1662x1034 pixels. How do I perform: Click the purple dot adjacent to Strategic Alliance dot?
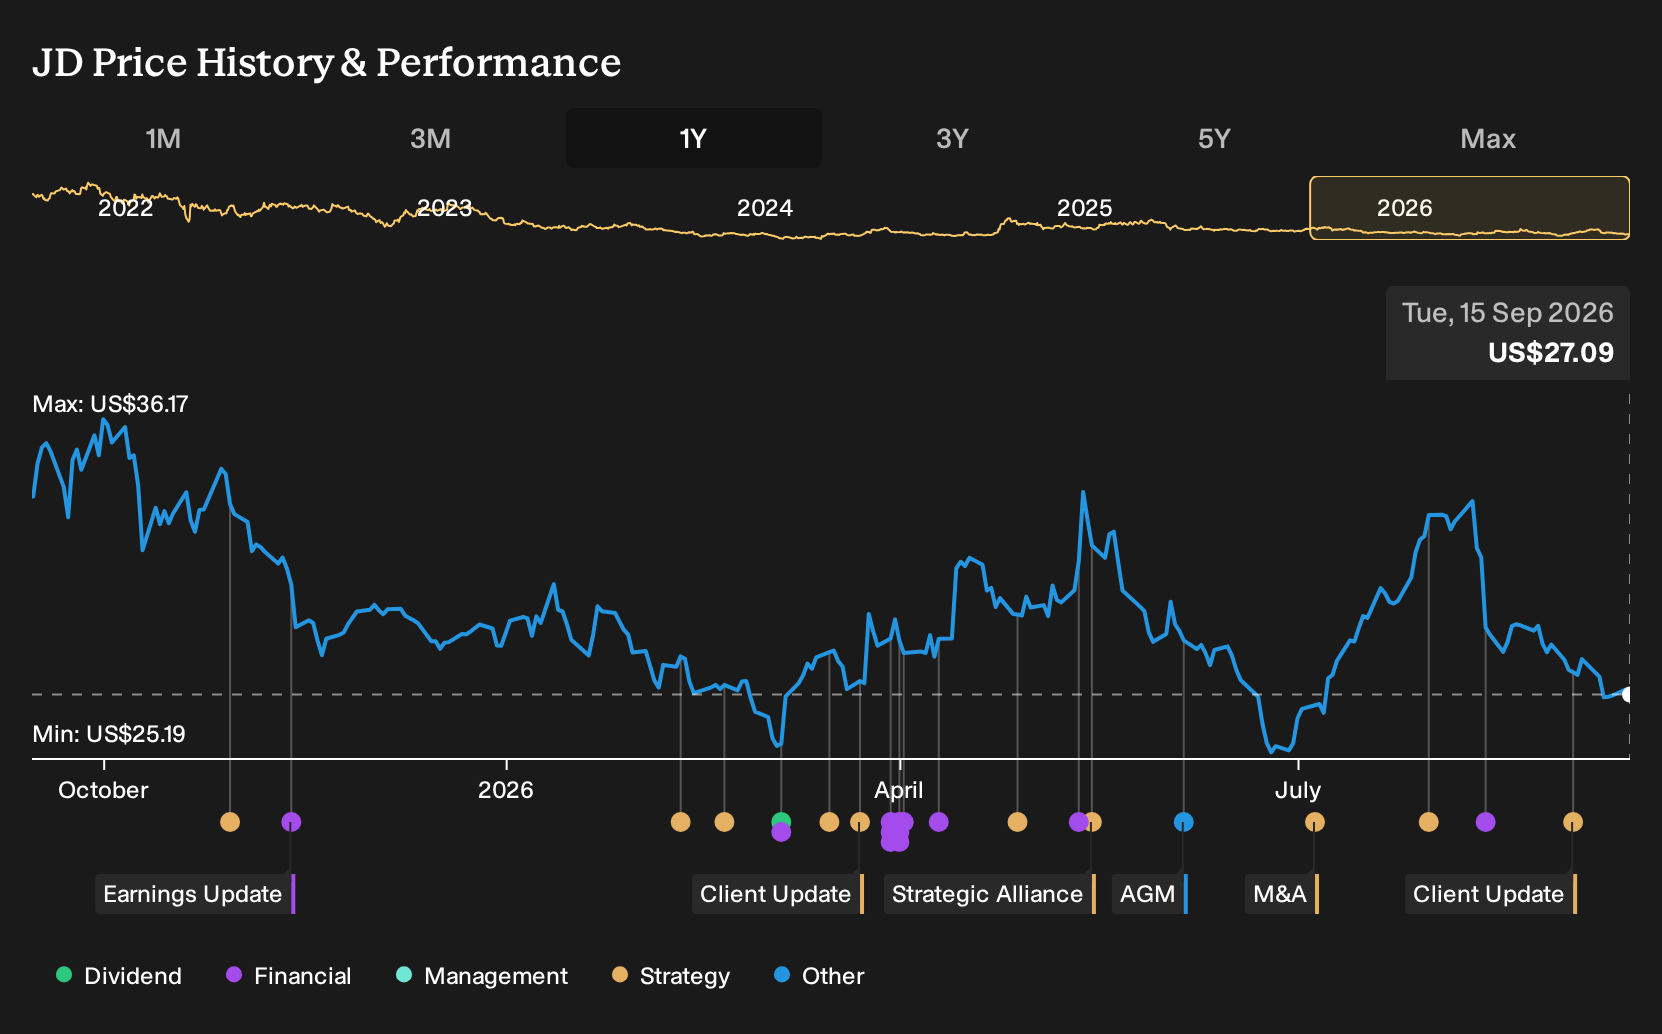coord(1078,822)
